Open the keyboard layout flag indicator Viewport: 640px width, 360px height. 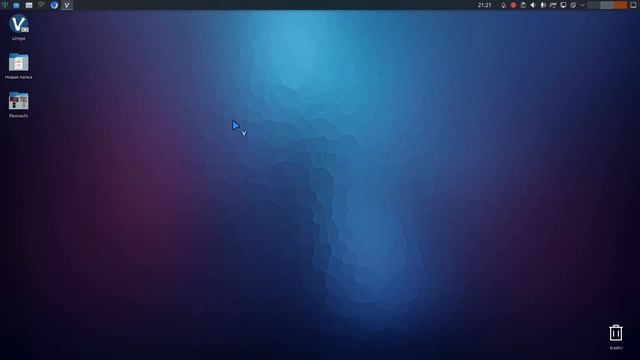(x=553, y=5)
